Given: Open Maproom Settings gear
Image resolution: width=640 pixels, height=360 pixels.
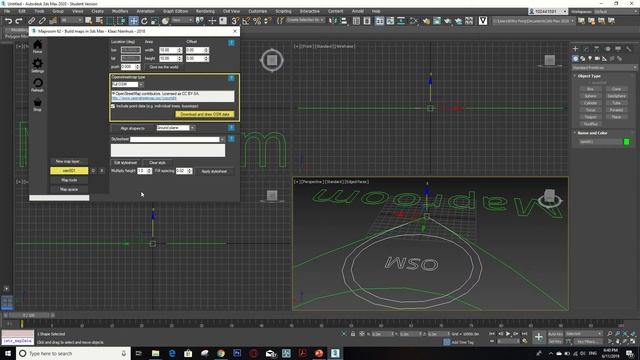Looking at the screenshot, I should (38, 65).
